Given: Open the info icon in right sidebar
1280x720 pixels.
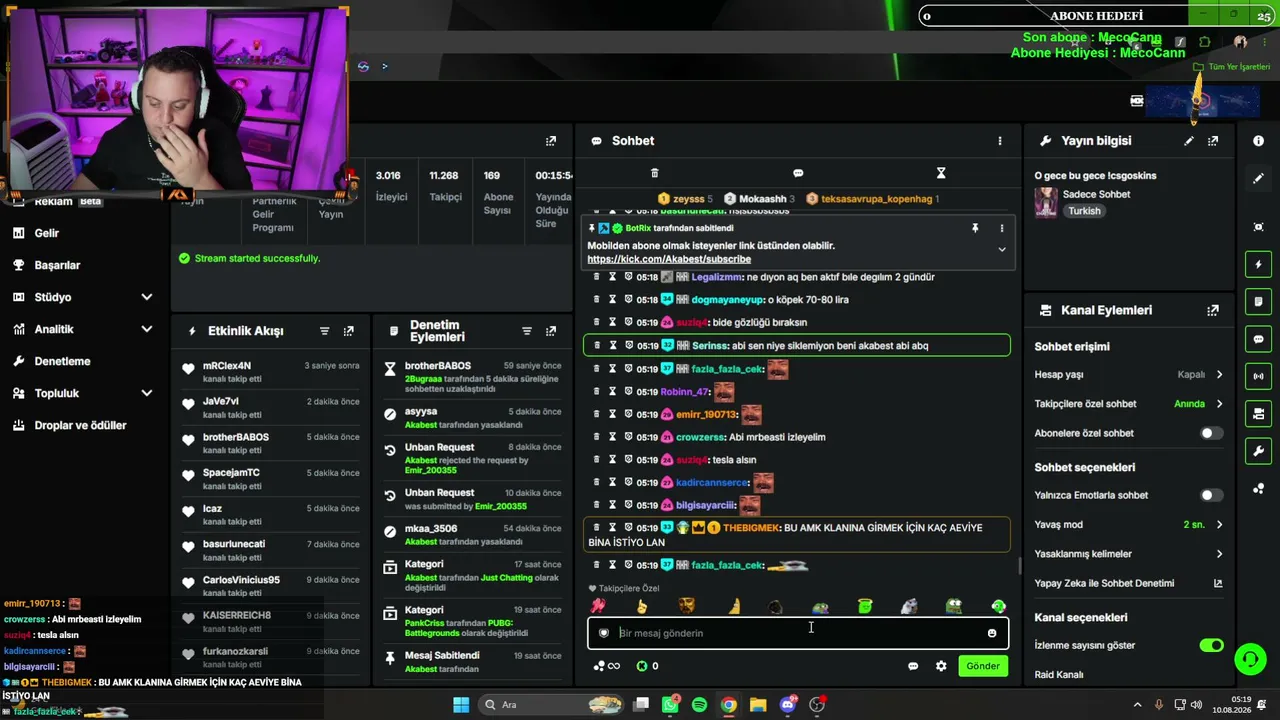Looking at the screenshot, I should (x=1258, y=141).
